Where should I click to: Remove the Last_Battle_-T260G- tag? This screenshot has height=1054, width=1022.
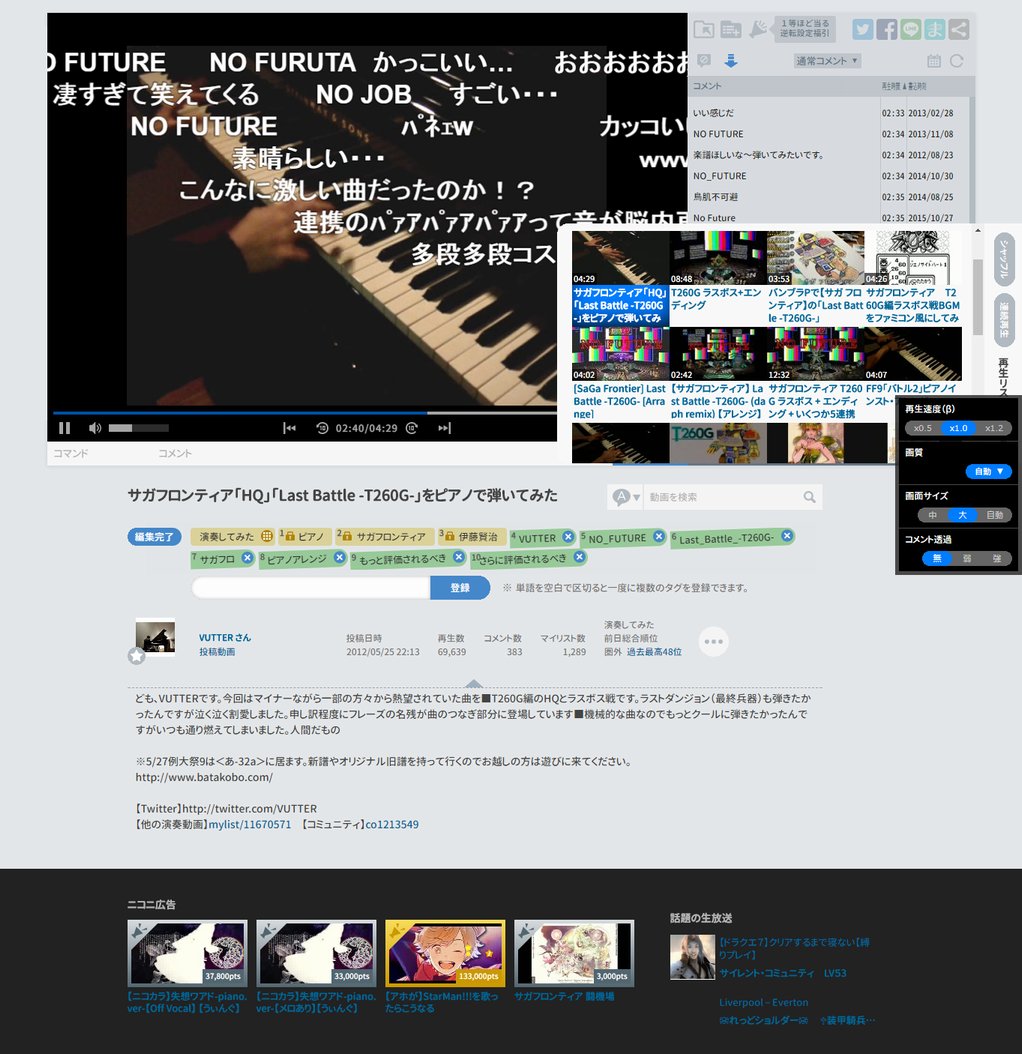point(787,536)
